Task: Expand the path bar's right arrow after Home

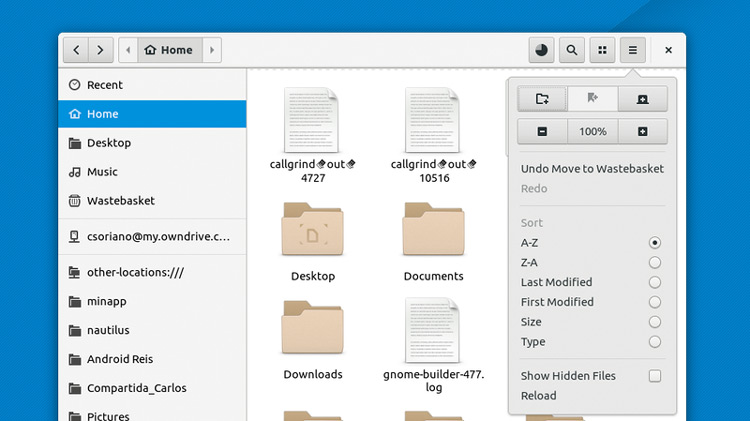Action: click(211, 50)
